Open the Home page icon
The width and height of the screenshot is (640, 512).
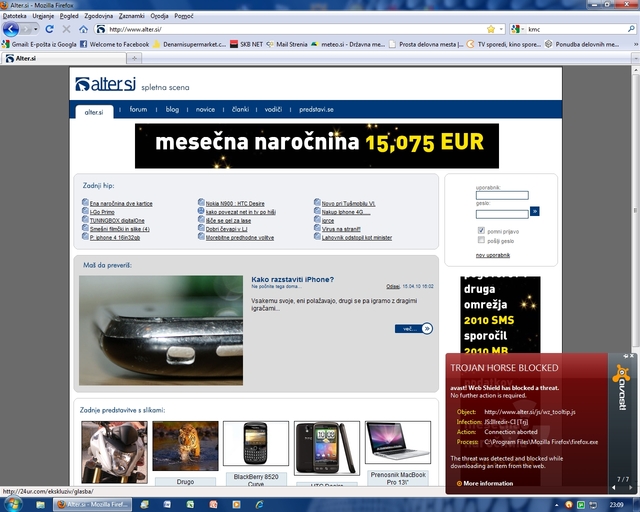(83, 29)
